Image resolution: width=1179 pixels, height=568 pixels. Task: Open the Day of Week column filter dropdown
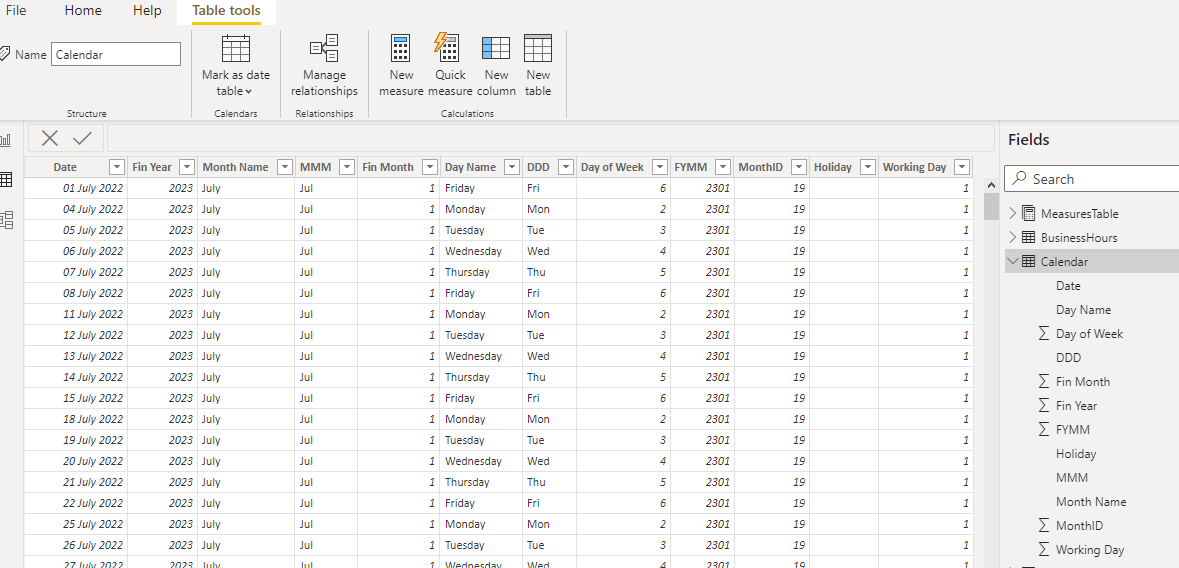click(x=660, y=167)
